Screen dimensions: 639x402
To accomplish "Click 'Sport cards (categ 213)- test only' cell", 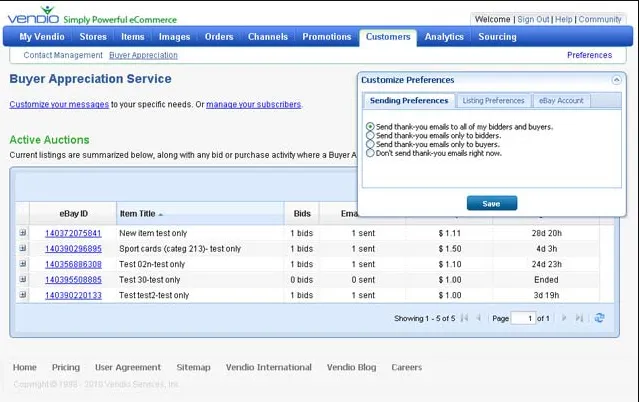I will [x=180, y=249].
